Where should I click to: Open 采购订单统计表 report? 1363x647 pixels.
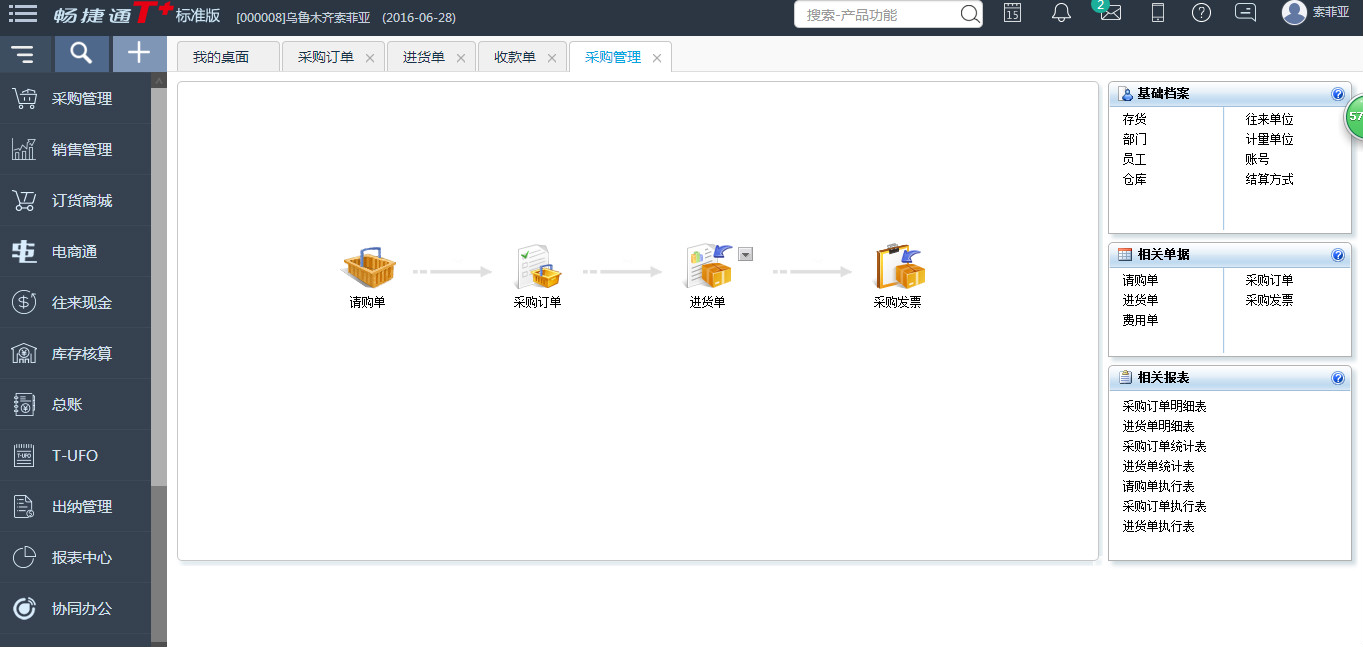pyautogui.click(x=1164, y=446)
